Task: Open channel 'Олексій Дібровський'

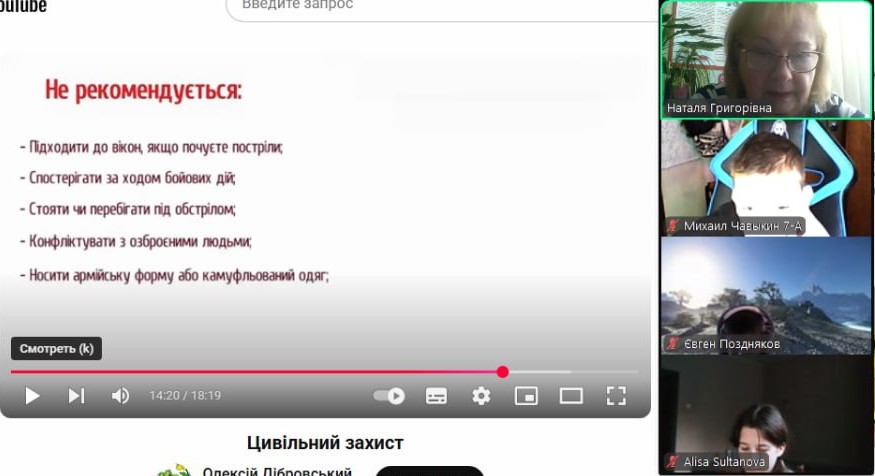Action: (277, 471)
